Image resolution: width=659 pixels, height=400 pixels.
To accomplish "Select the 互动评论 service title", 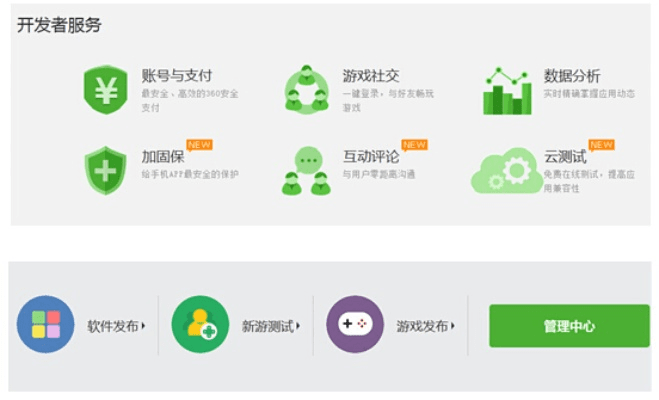I will [x=371, y=157].
